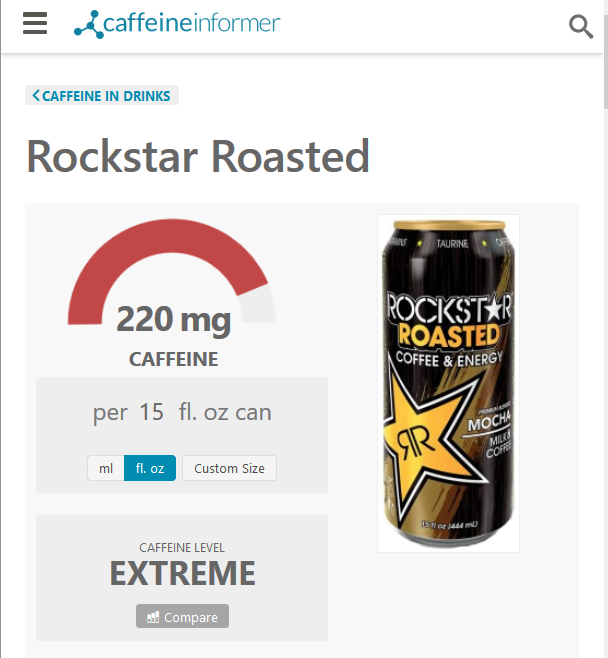
Task: Click the Rockstar Roasted page heading
Action: pos(198,156)
